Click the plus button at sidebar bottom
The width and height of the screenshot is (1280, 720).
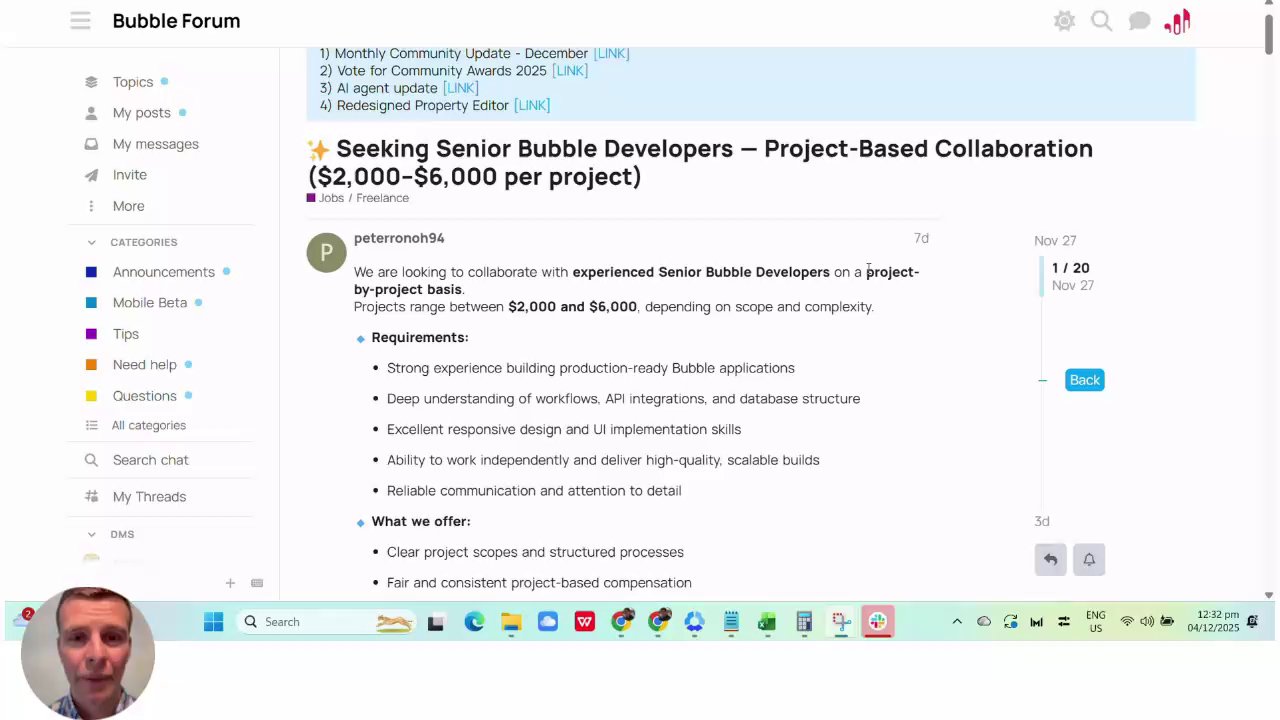tap(230, 583)
